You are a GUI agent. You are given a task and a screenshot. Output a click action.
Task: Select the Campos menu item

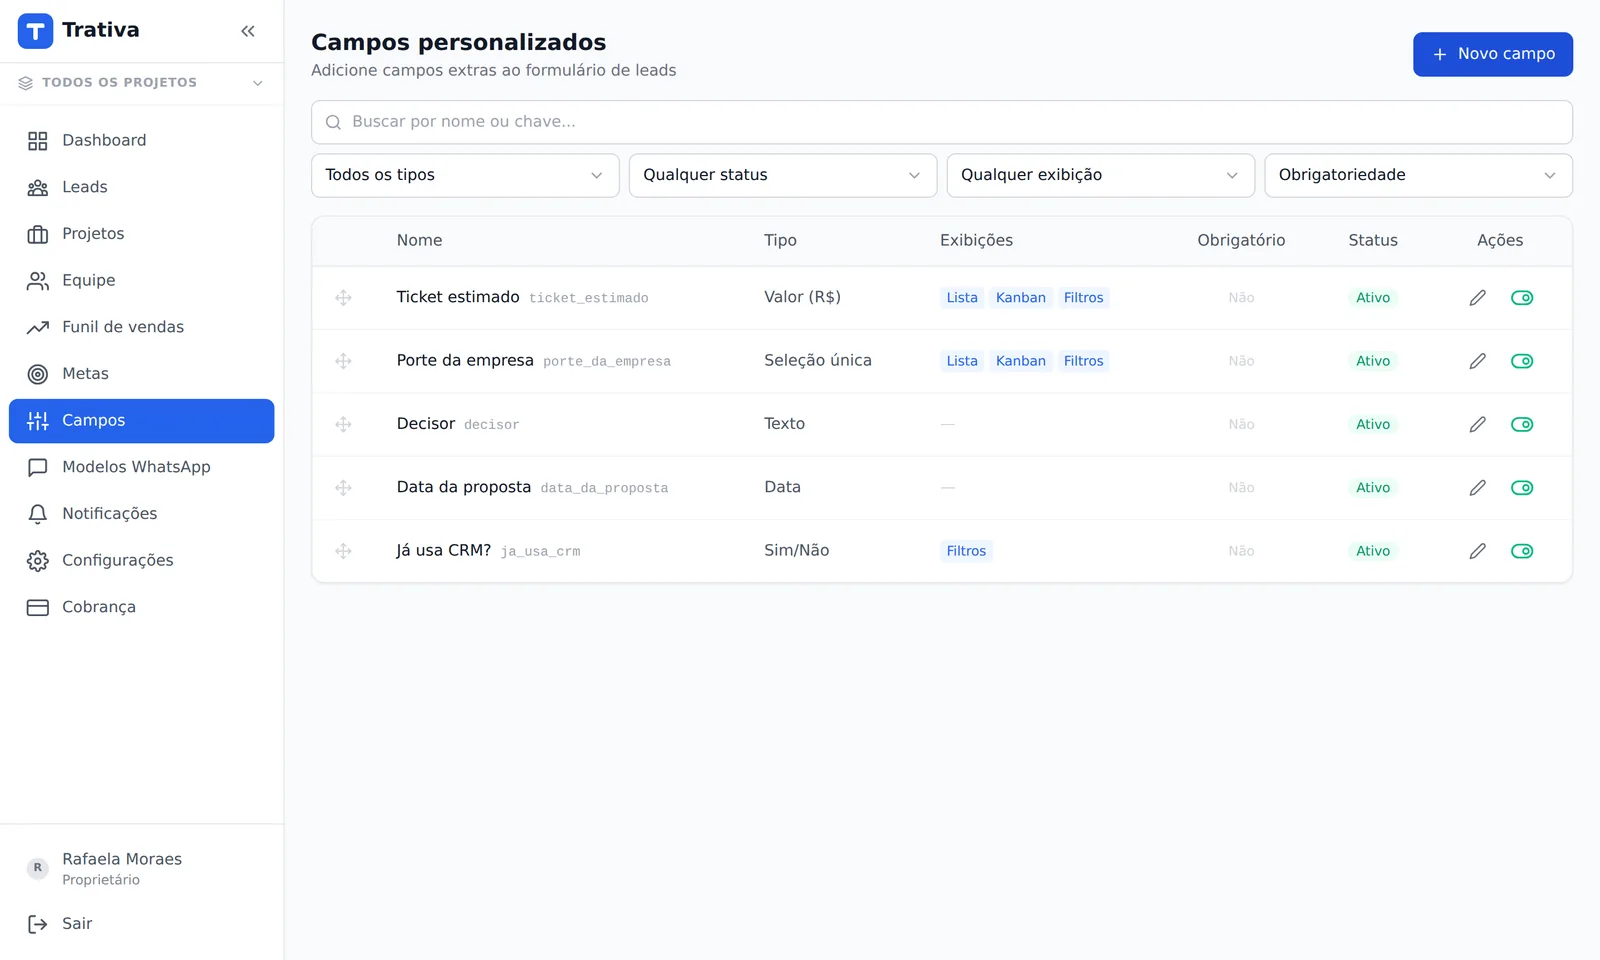[x=141, y=421]
